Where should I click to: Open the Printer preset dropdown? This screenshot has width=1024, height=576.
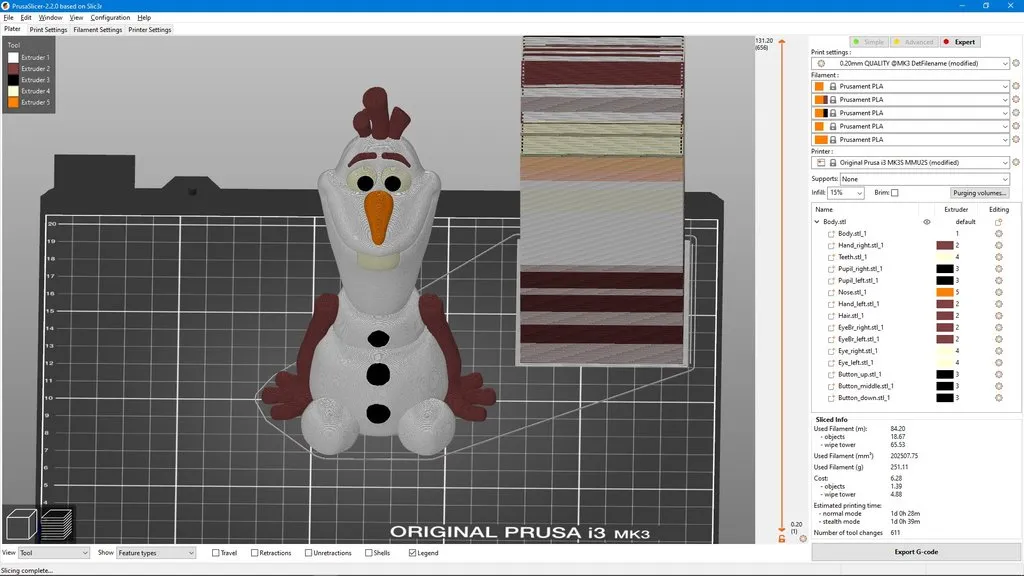point(910,163)
